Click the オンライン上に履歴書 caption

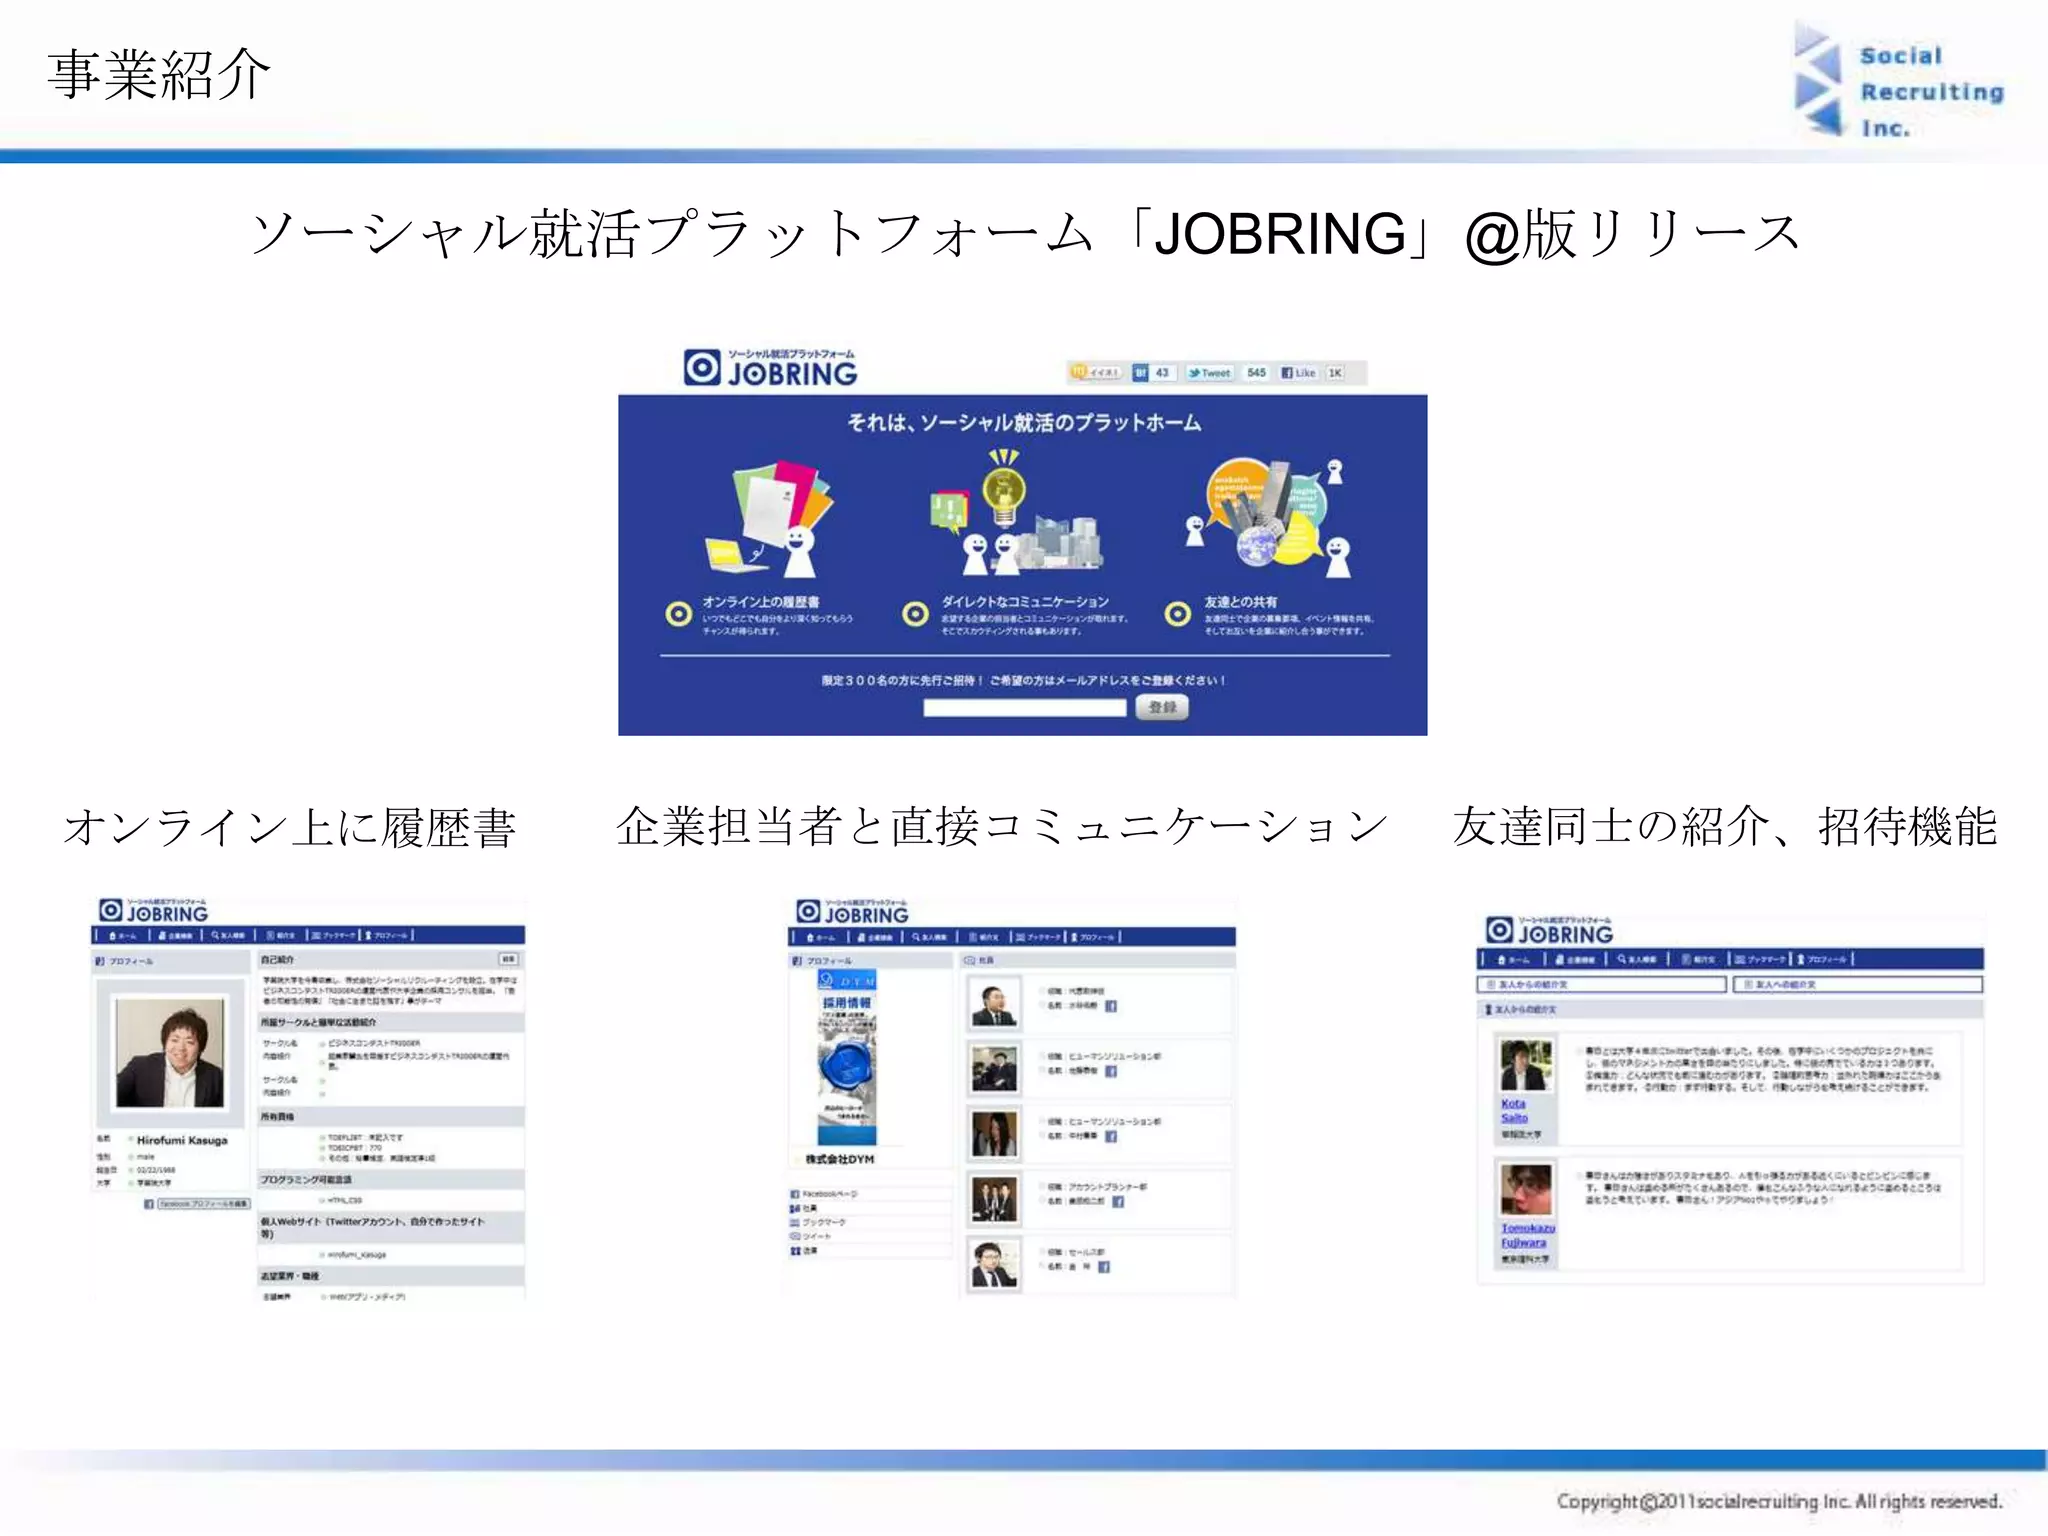click(x=290, y=828)
